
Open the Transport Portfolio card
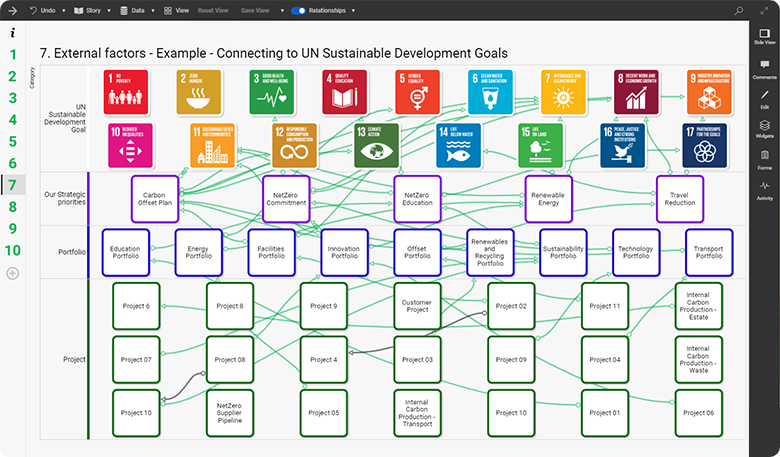[x=709, y=252]
